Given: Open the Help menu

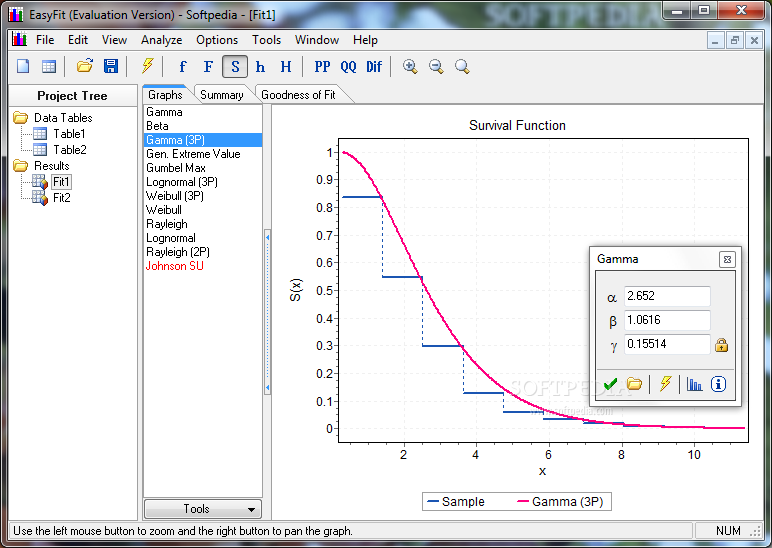Looking at the screenshot, I should 365,40.
